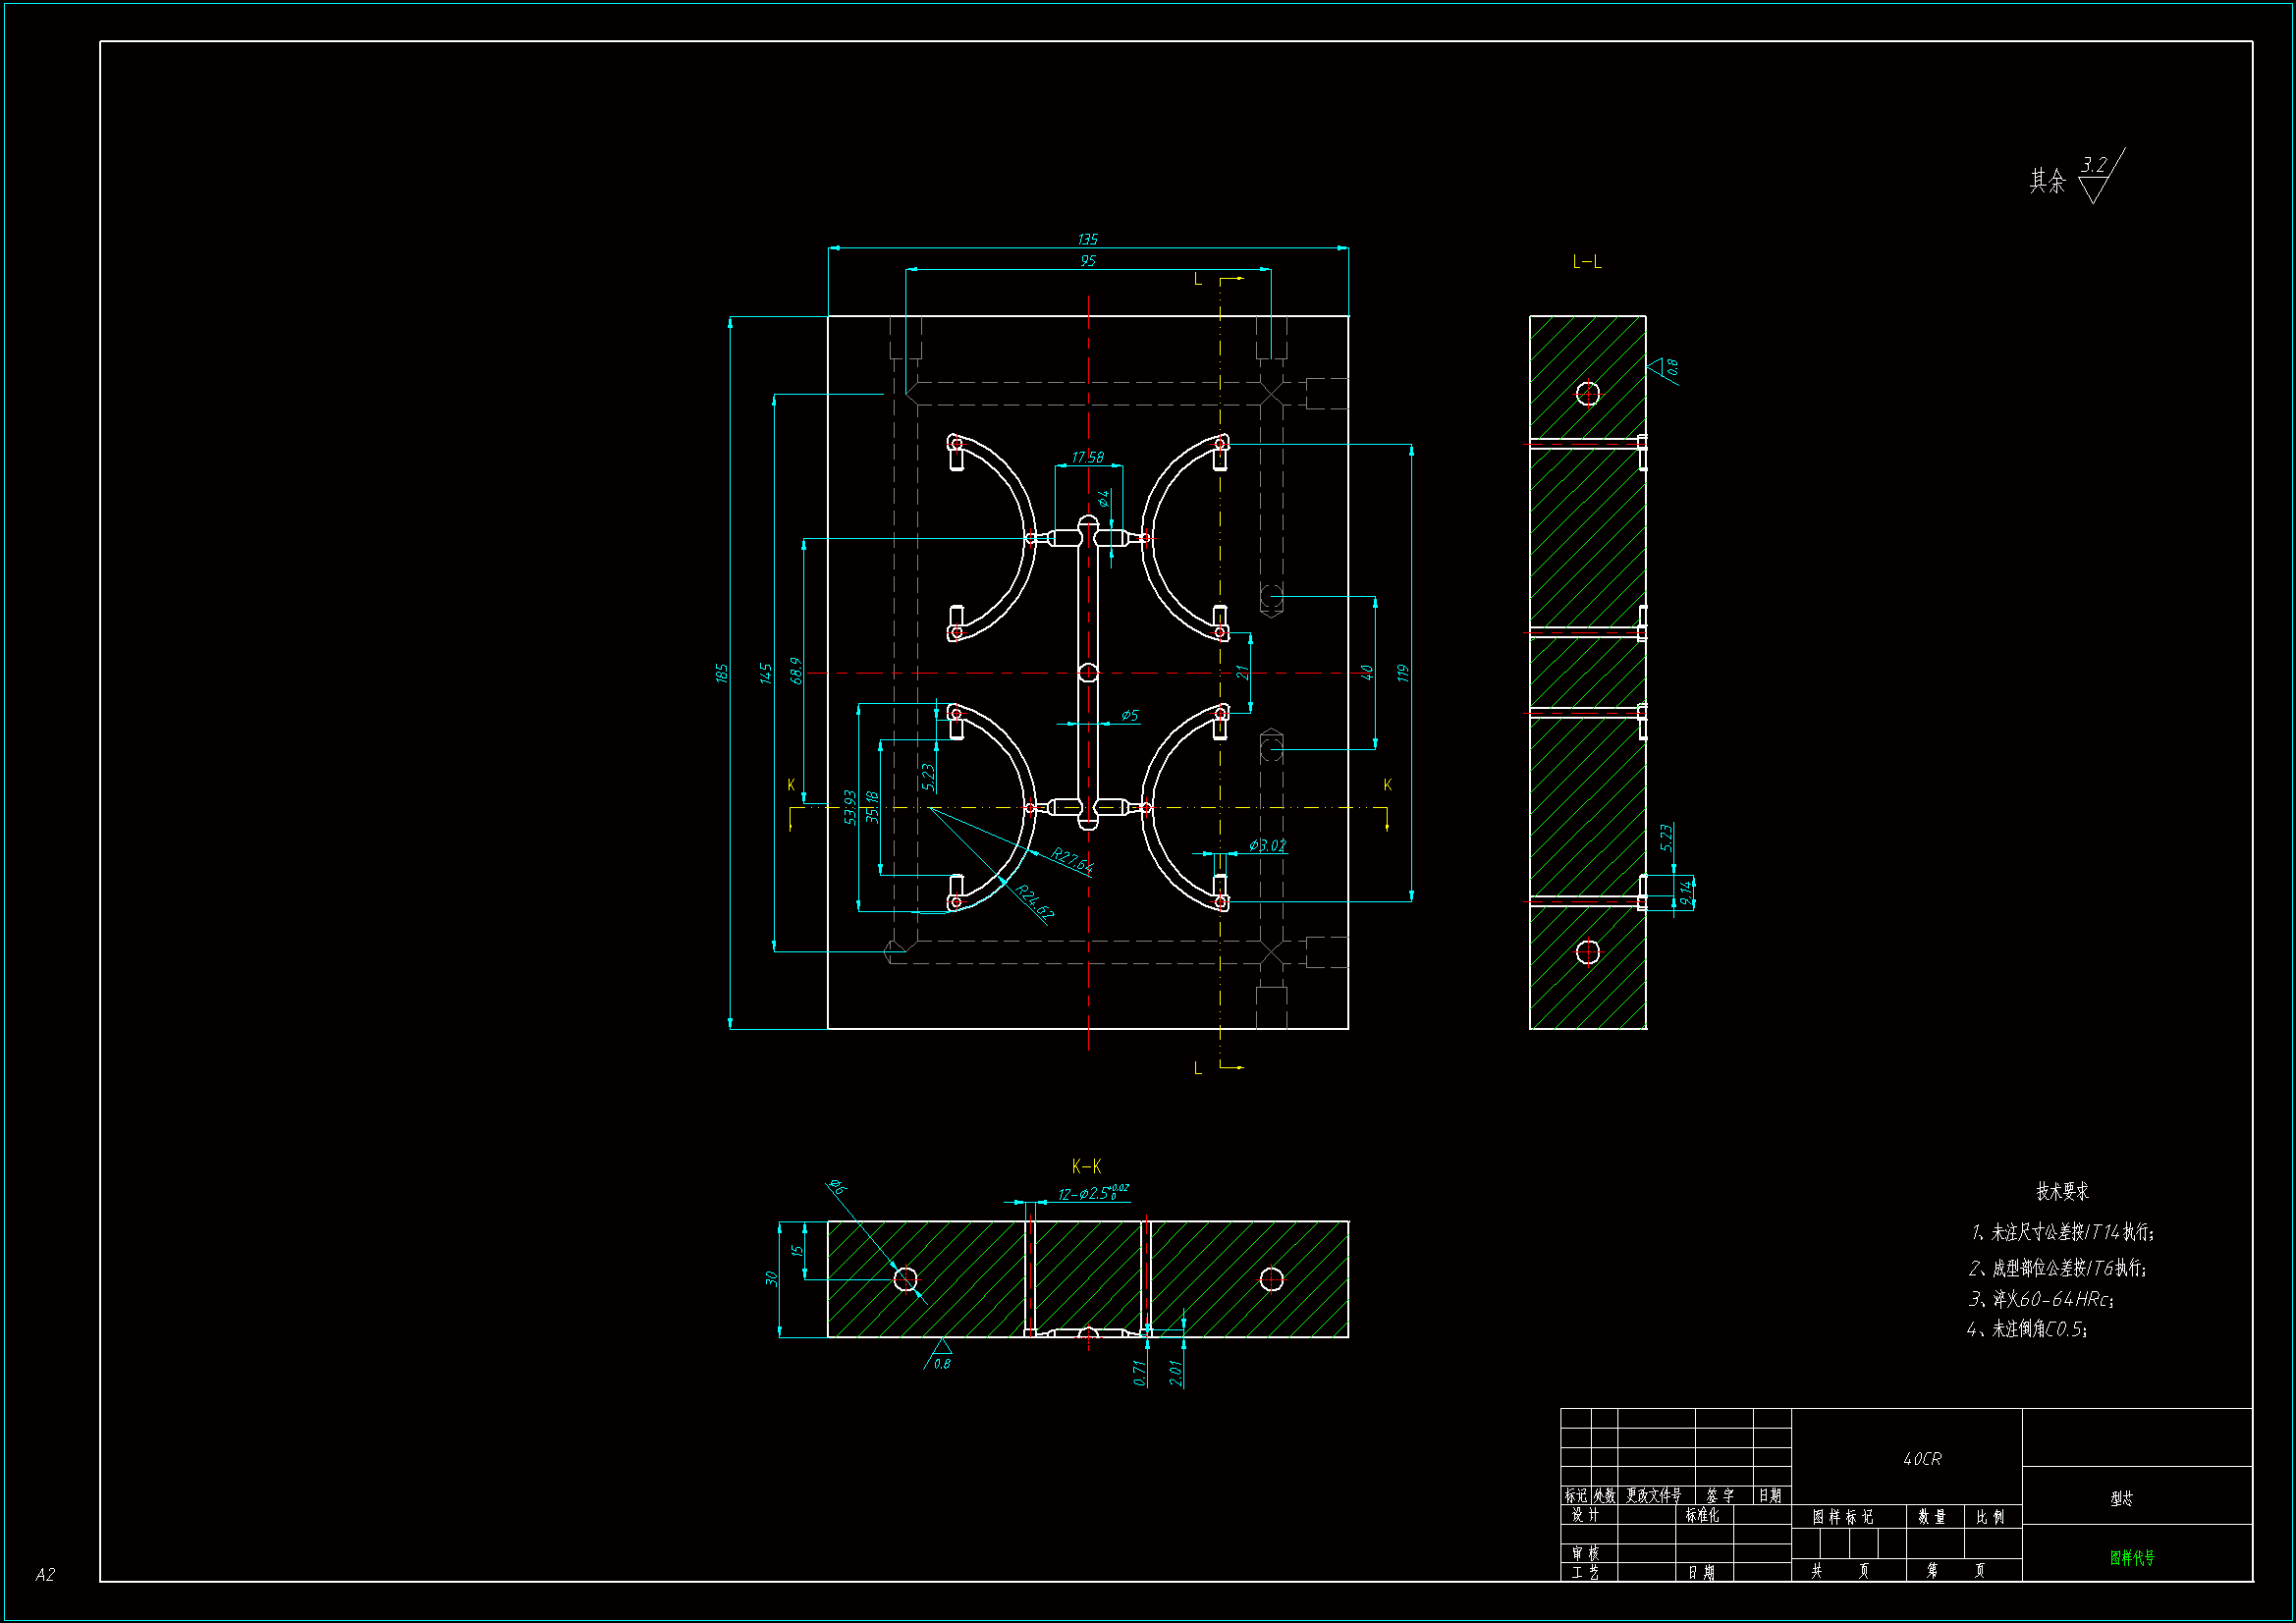Click the A2 sheet size label
Screen dimensions: 2296x1623
45,1575
